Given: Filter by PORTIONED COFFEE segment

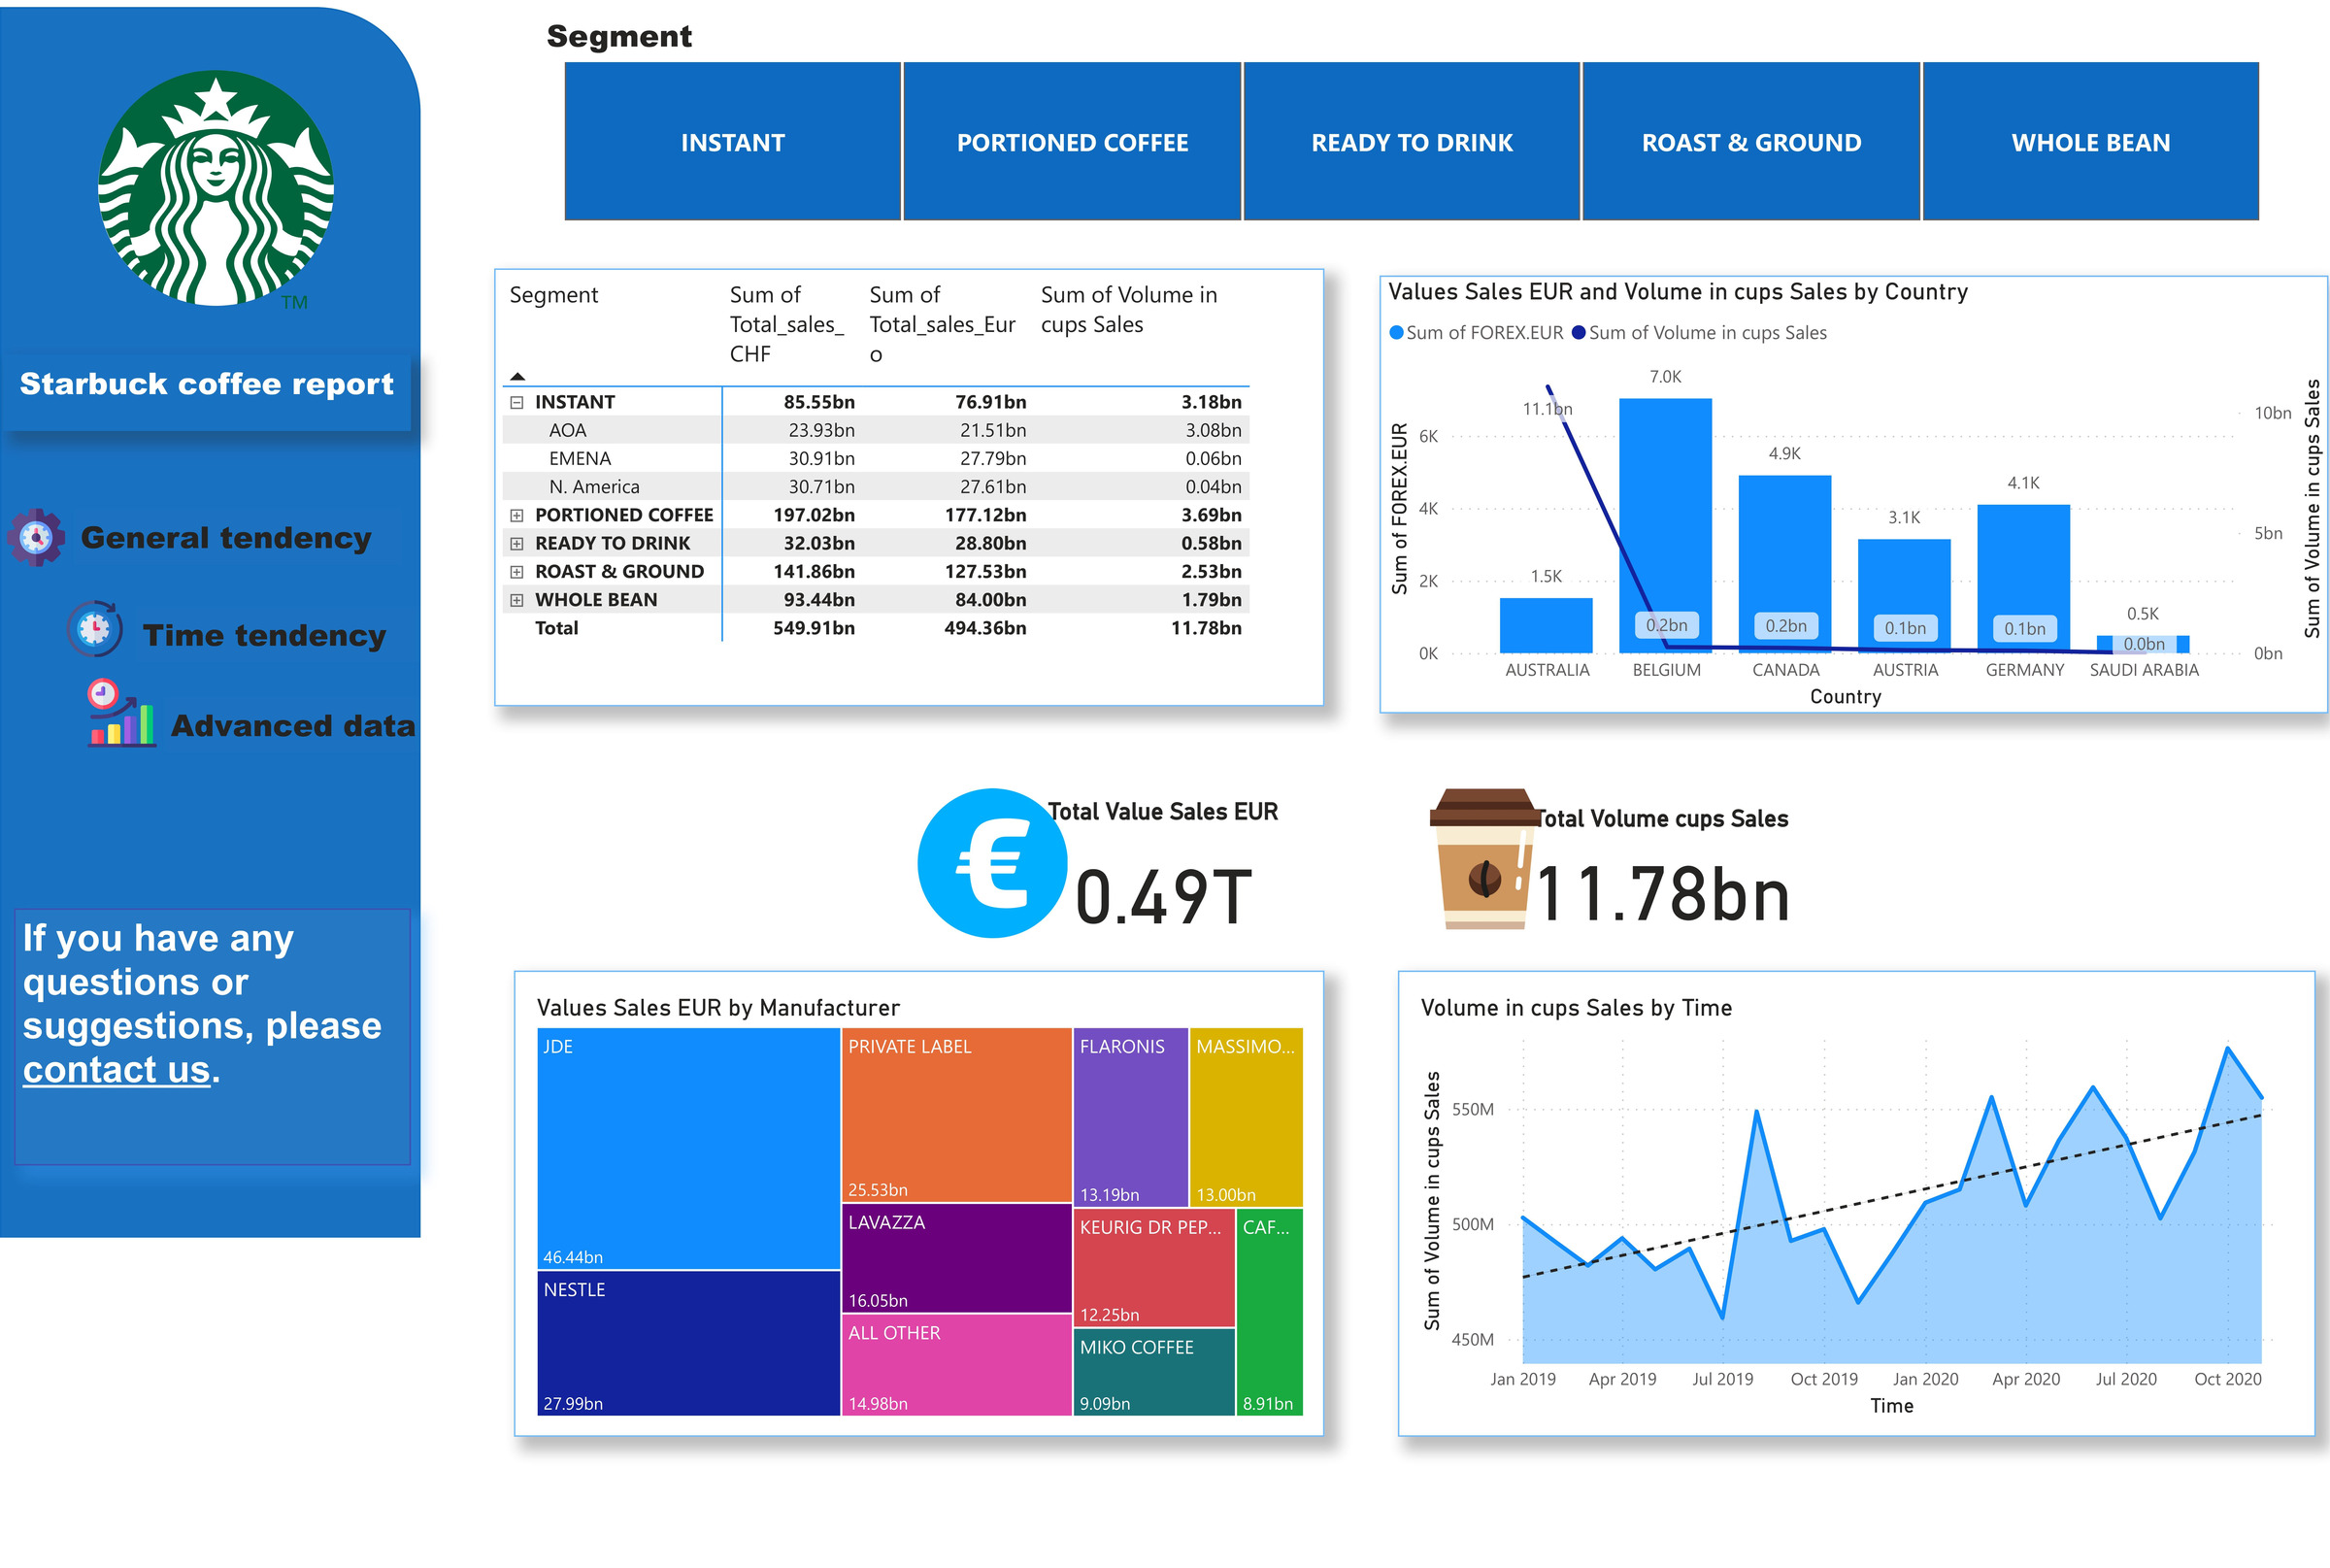Looking at the screenshot, I should point(1072,142).
